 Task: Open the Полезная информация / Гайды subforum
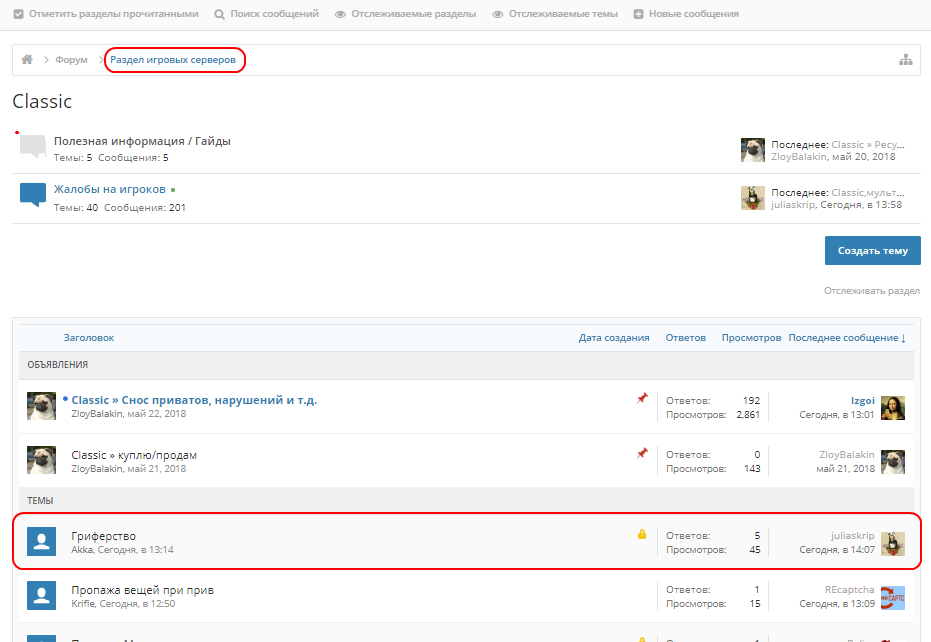(x=142, y=141)
